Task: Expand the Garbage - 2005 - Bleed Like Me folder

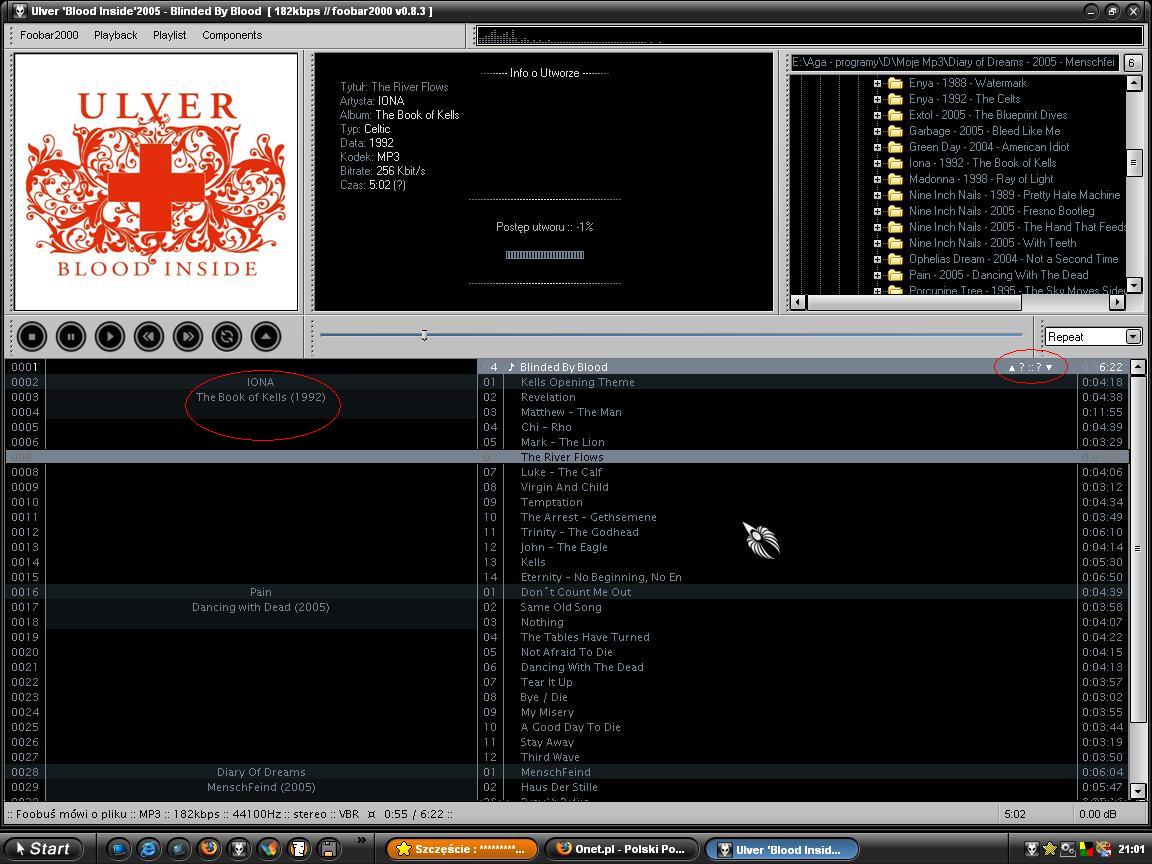Action: (877, 132)
